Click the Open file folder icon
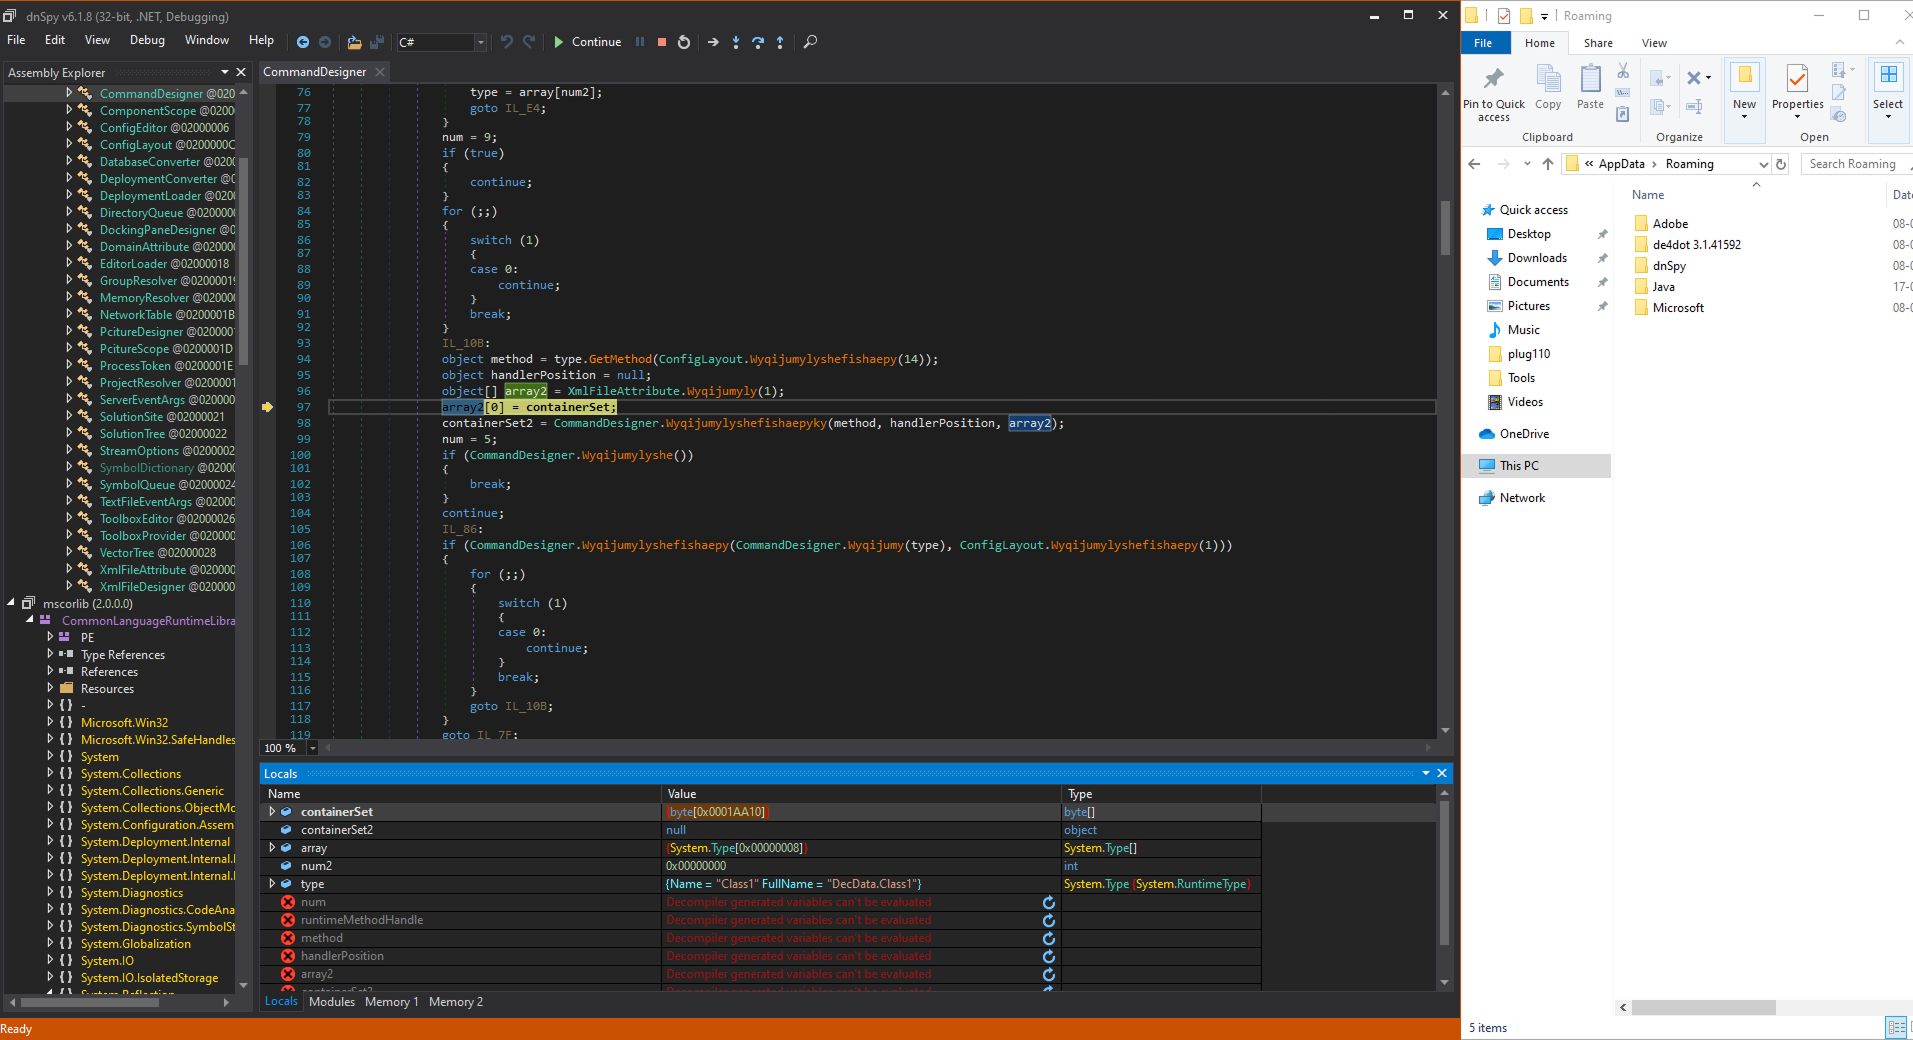The image size is (1913, 1040). [x=354, y=42]
